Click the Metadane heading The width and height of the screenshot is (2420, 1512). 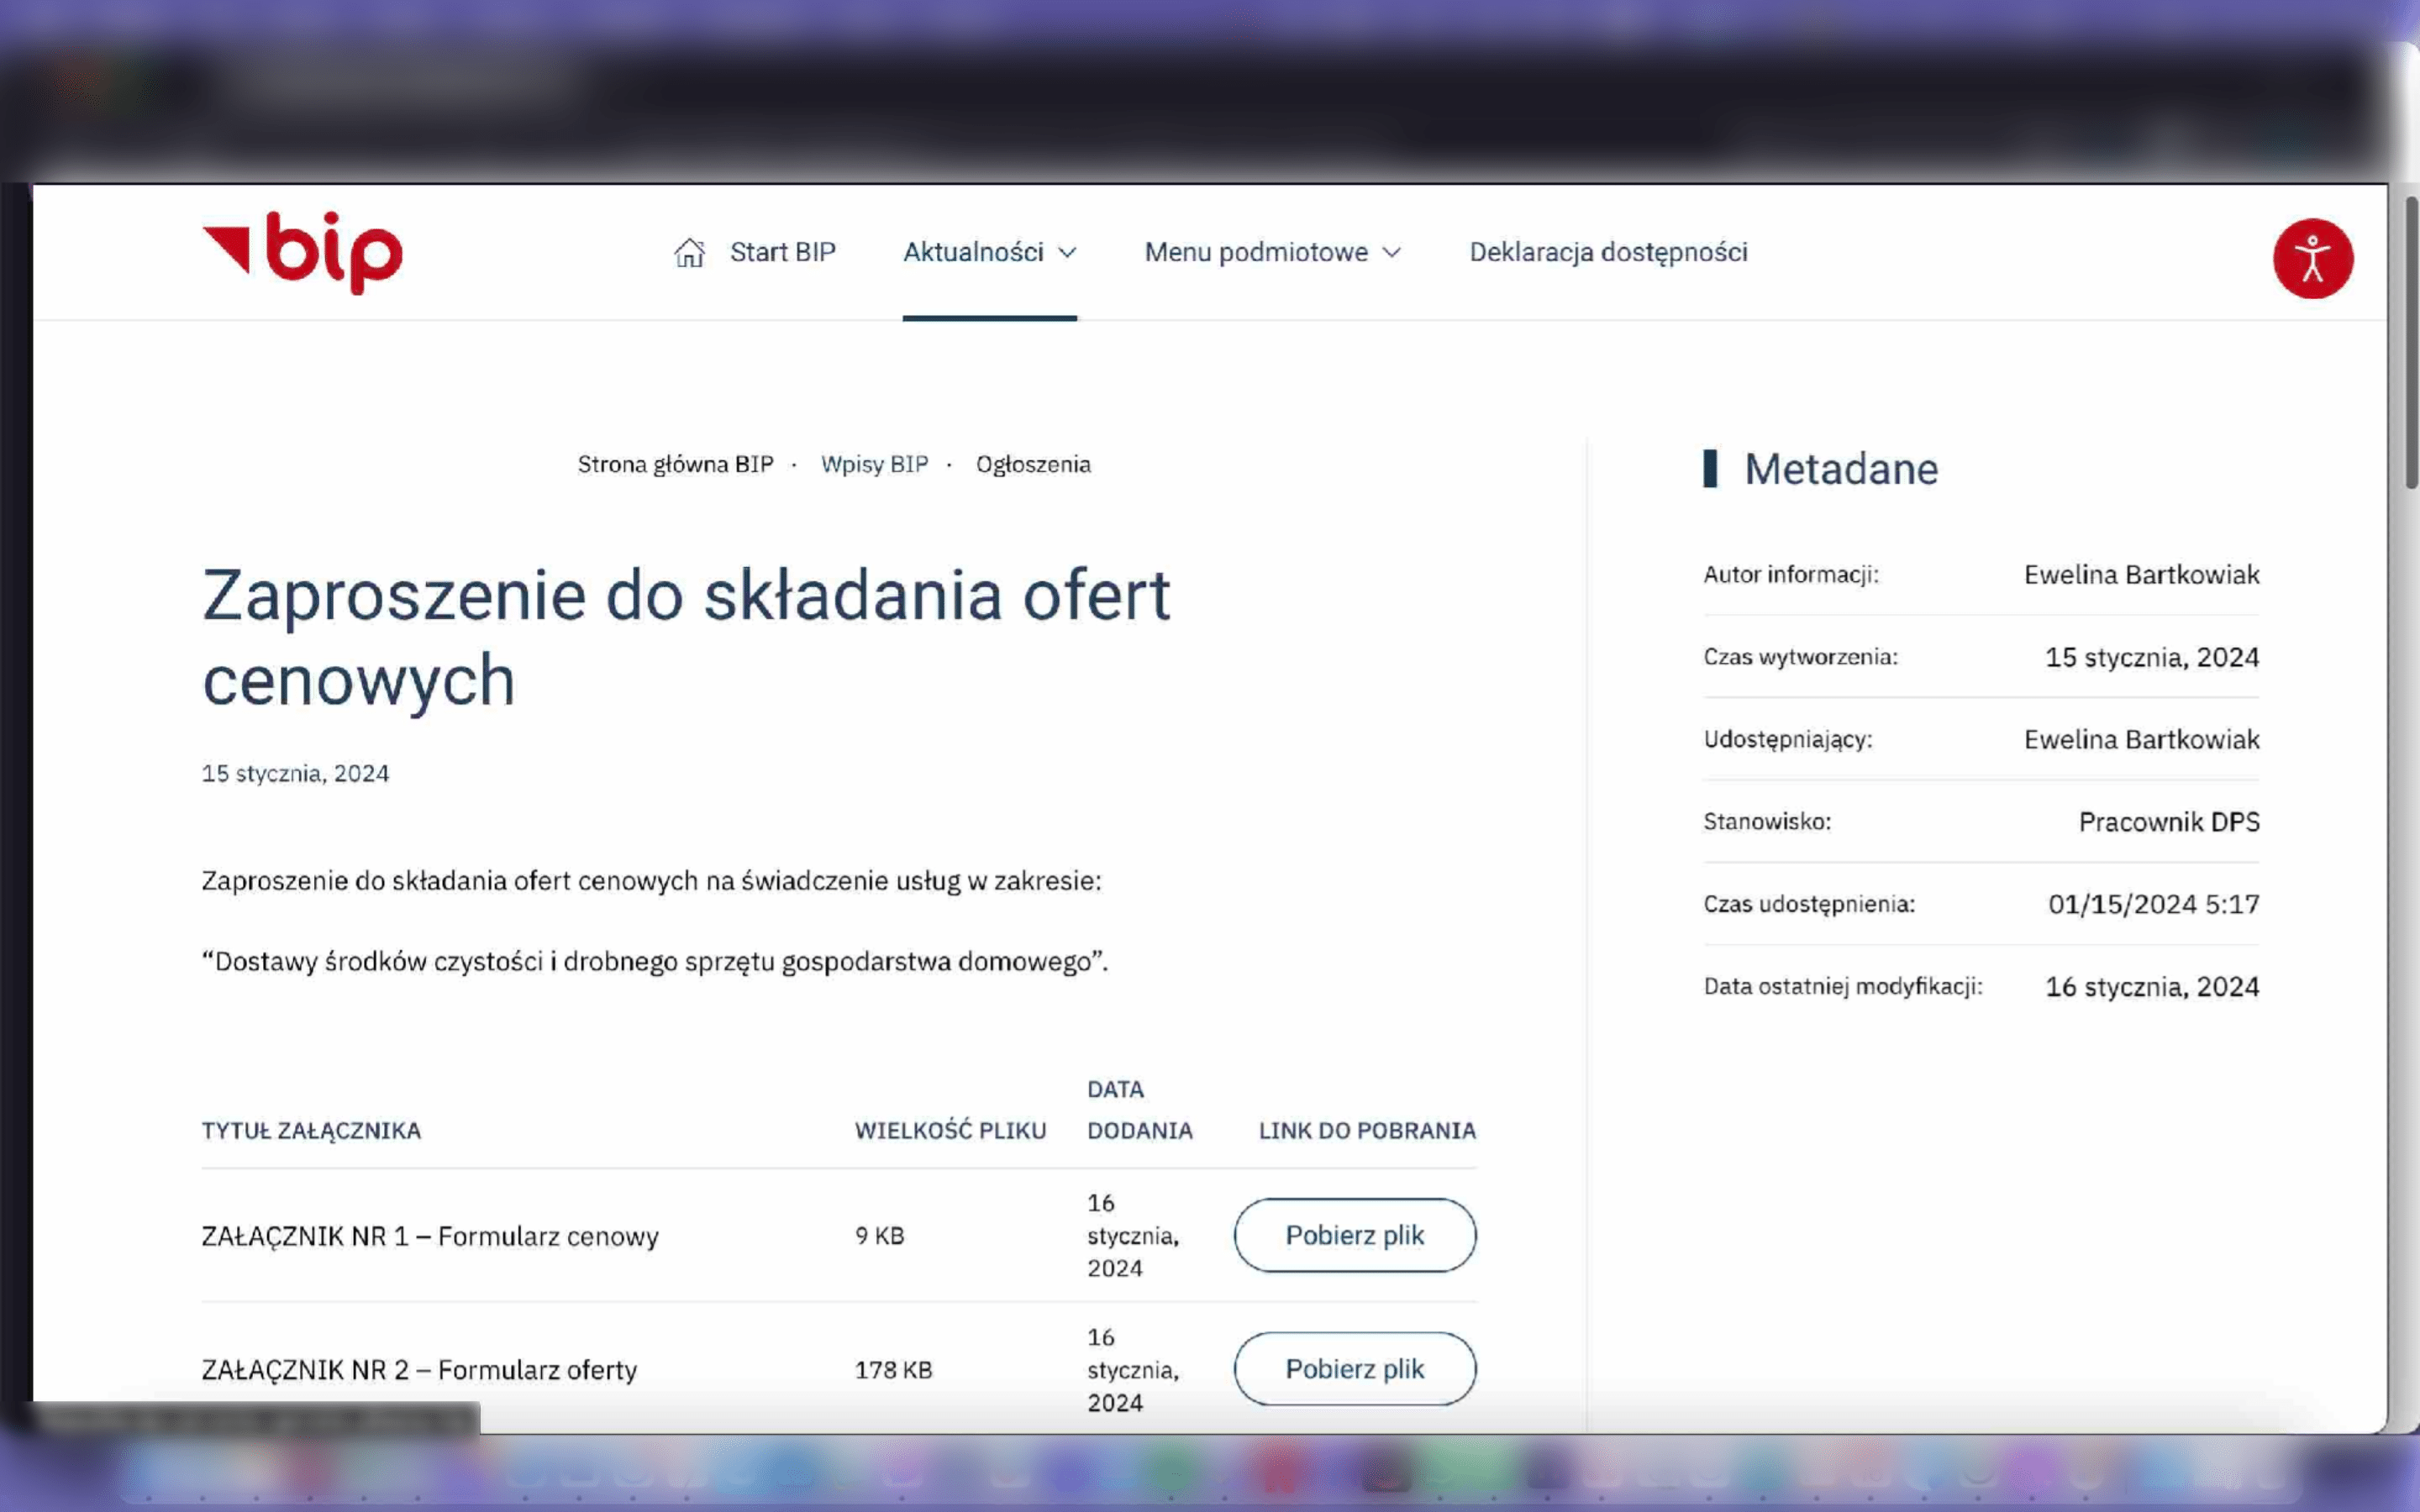tap(1841, 469)
